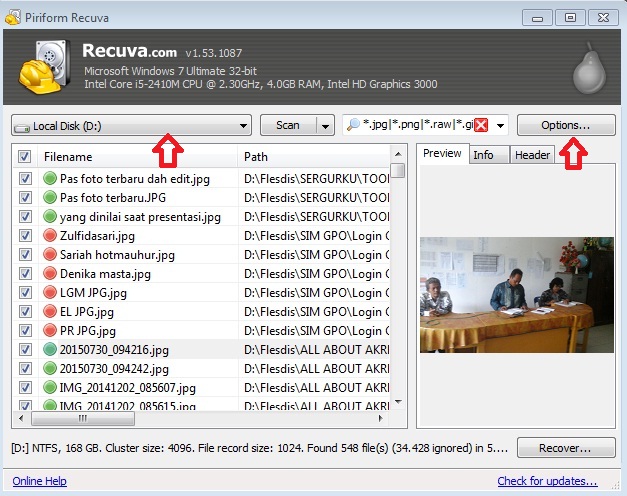Click the green status dot of yang dinilai saat presentasi.jpg
The width and height of the screenshot is (627, 496).
point(50,216)
